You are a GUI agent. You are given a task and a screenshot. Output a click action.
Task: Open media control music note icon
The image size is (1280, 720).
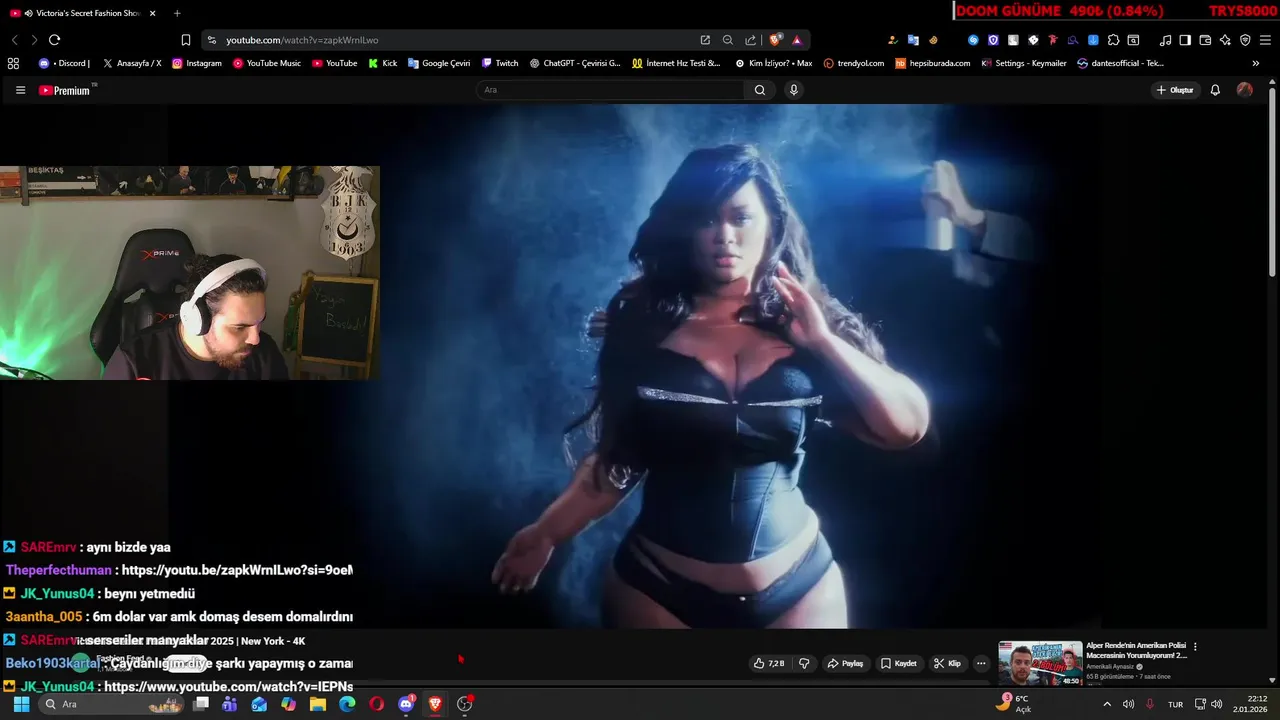pos(1165,40)
